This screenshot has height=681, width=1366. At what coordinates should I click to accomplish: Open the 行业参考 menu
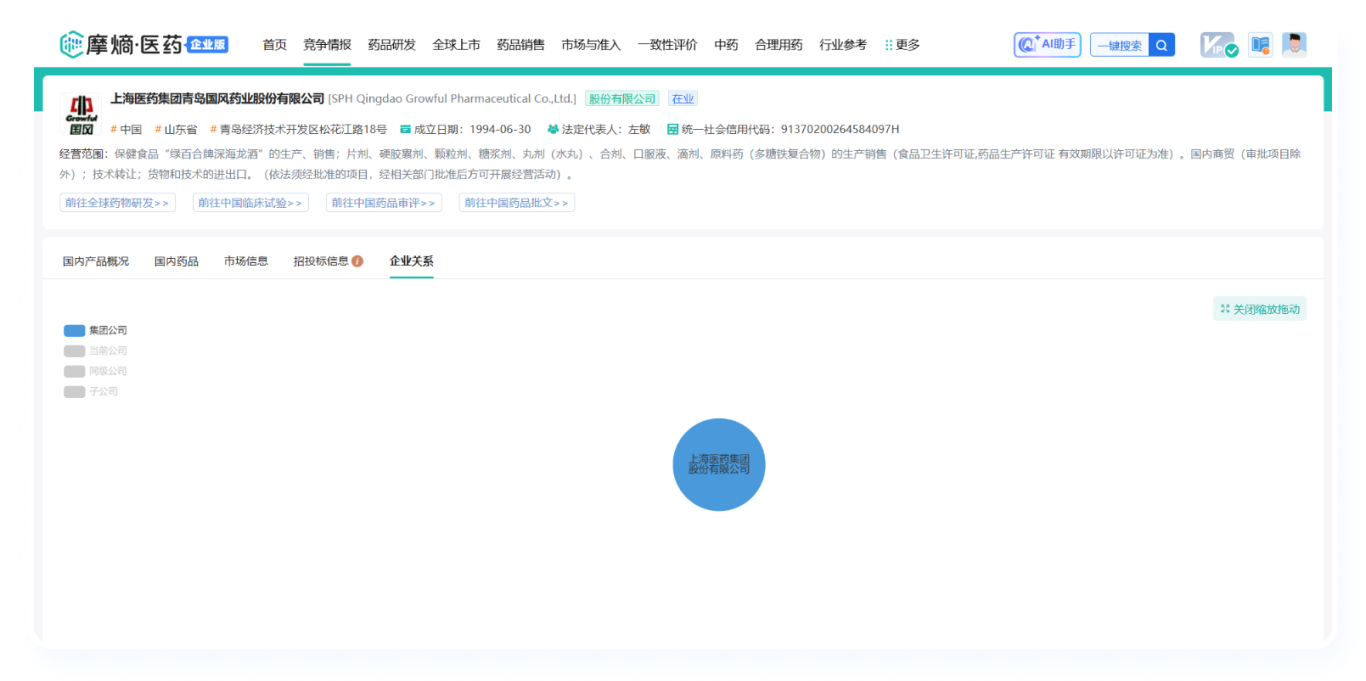click(843, 45)
